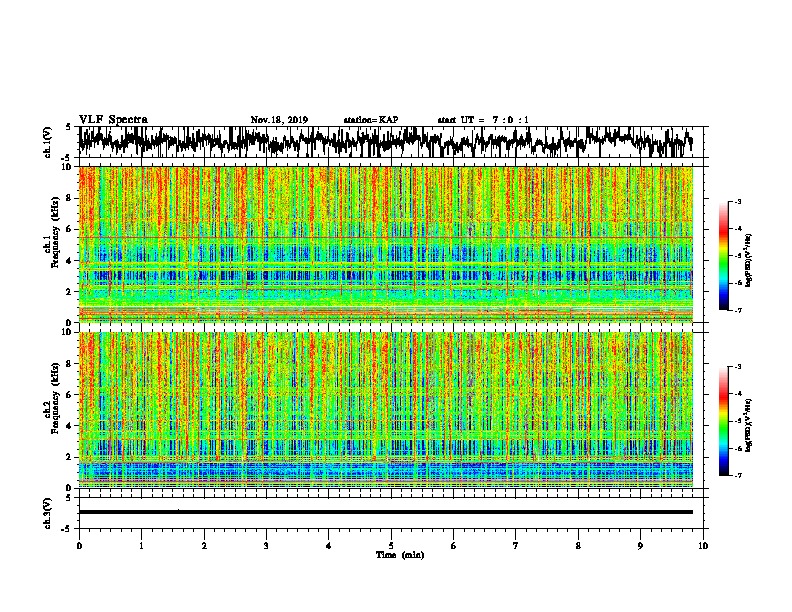Click time axis tick label "7"
792x612 pixels.
tap(516, 546)
